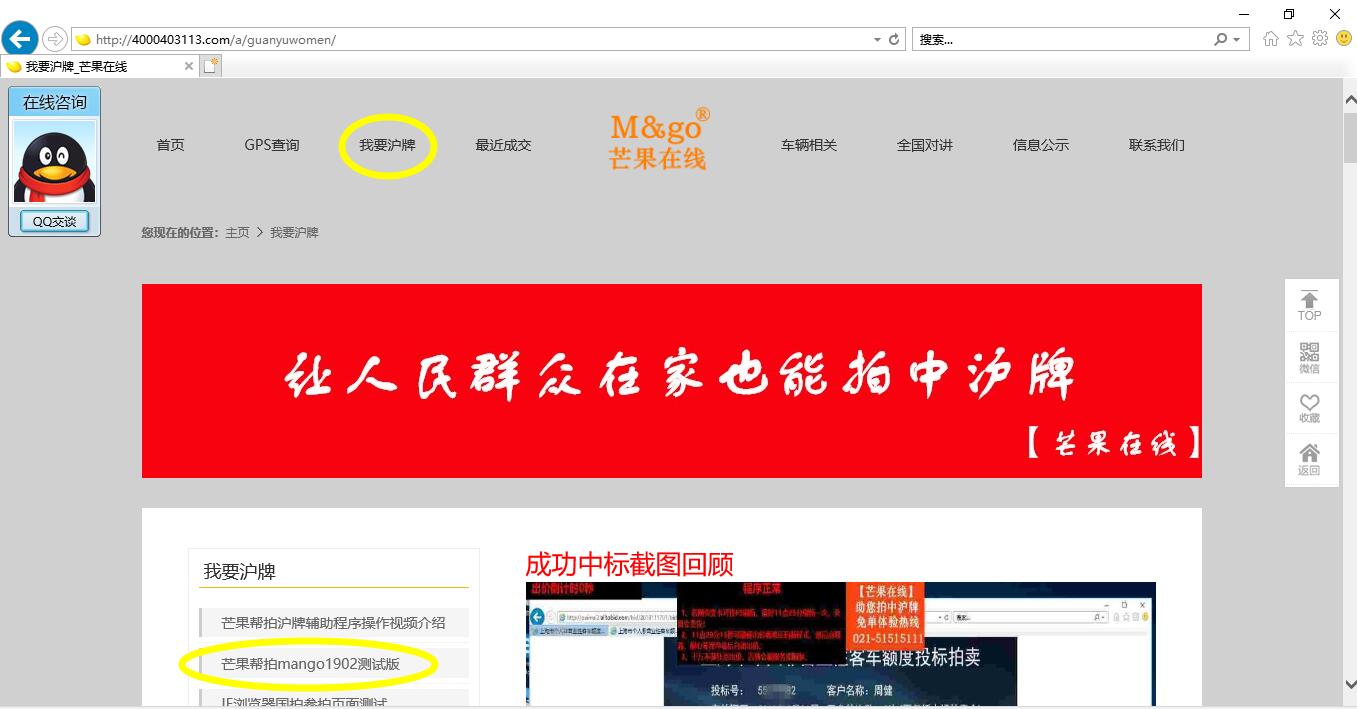Click the M&go 芒果在线 logo
The width and height of the screenshot is (1357, 709).
click(x=660, y=139)
